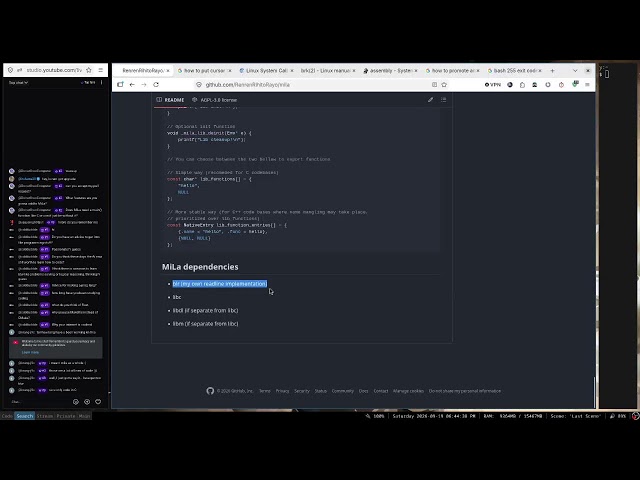Open the Security footer link
Viewport: 640px width, 480px height.
pos(302,391)
